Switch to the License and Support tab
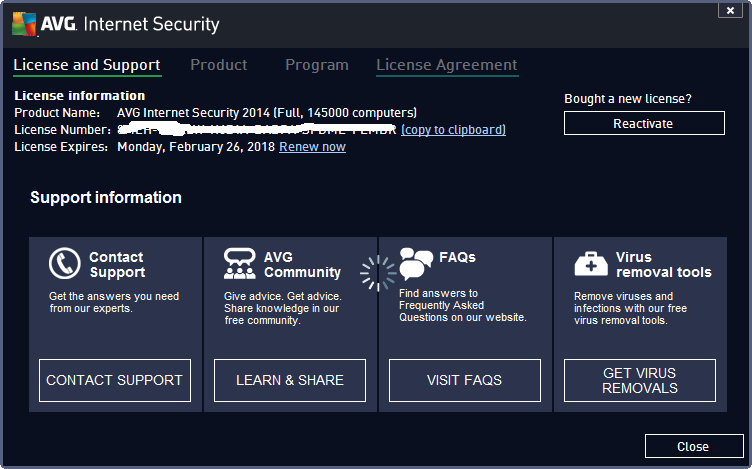The width and height of the screenshot is (752, 469). pos(87,65)
